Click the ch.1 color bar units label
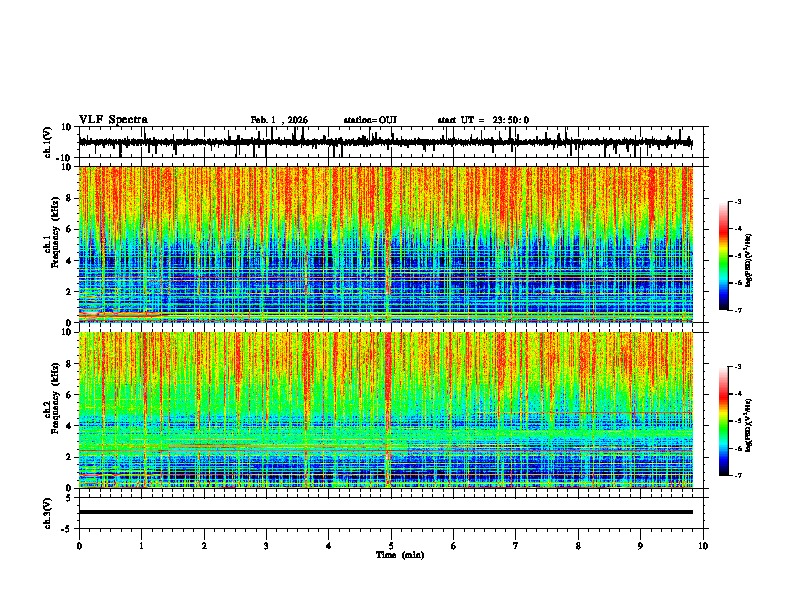Viewport: 792px width, 612px height. pos(749,261)
